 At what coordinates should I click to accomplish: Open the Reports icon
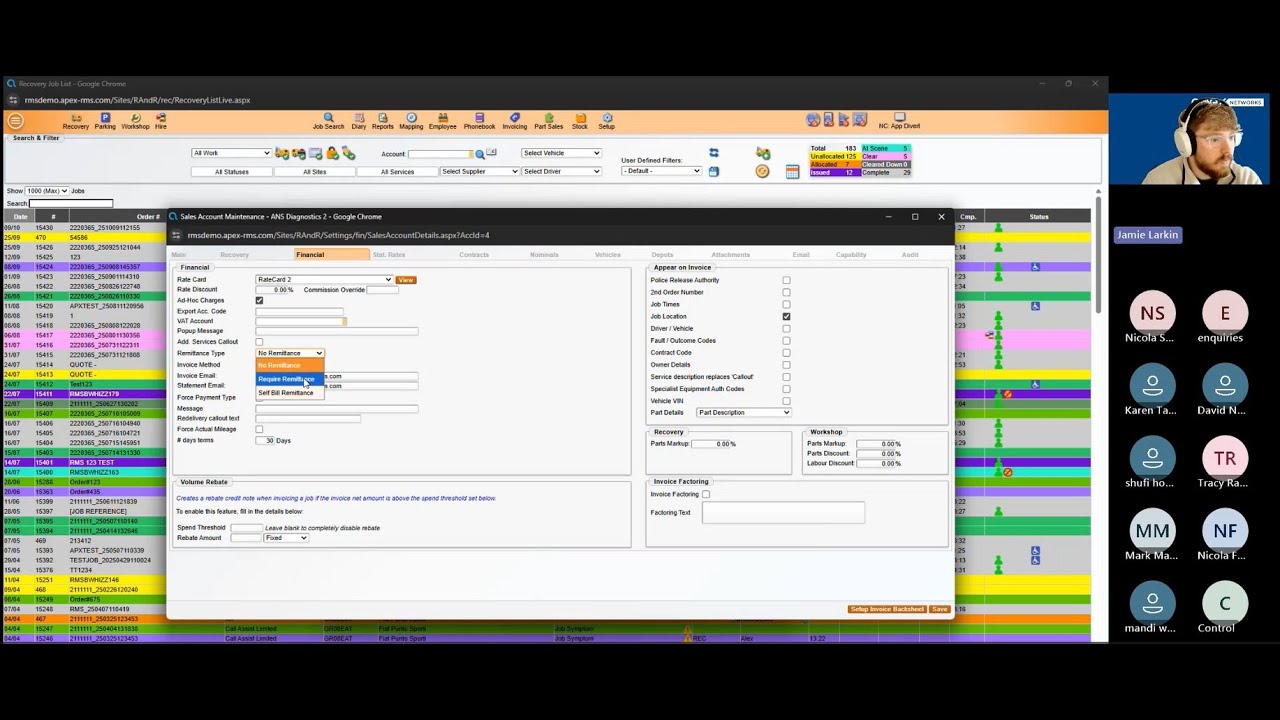click(x=383, y=121)
